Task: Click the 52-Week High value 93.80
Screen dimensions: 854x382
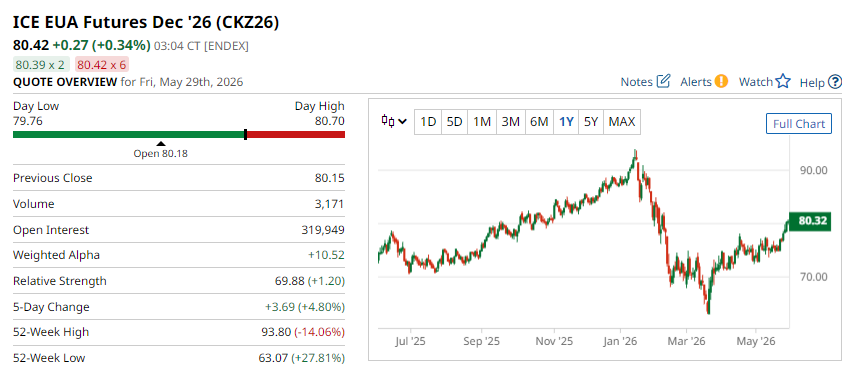Action: [x=277, y=332]
